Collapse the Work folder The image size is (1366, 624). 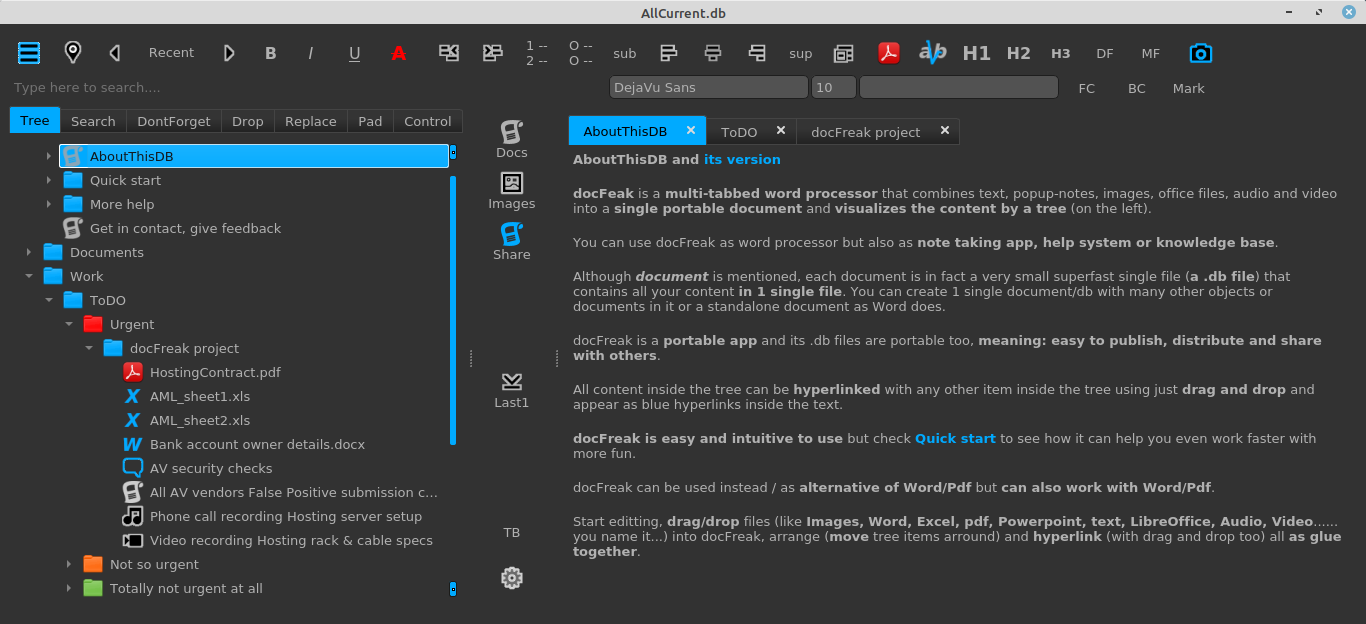(28, 276)
